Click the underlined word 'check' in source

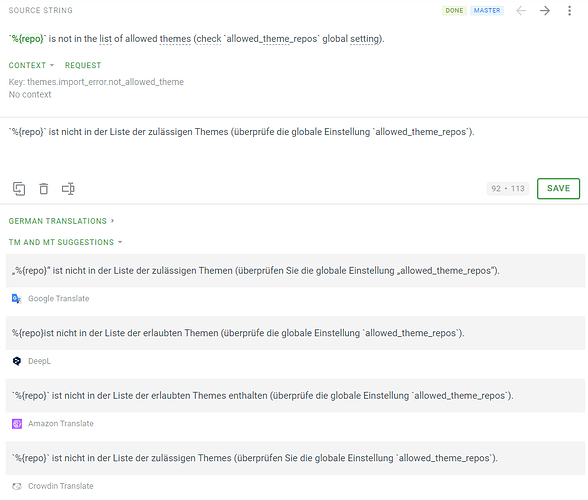point(209,39)
